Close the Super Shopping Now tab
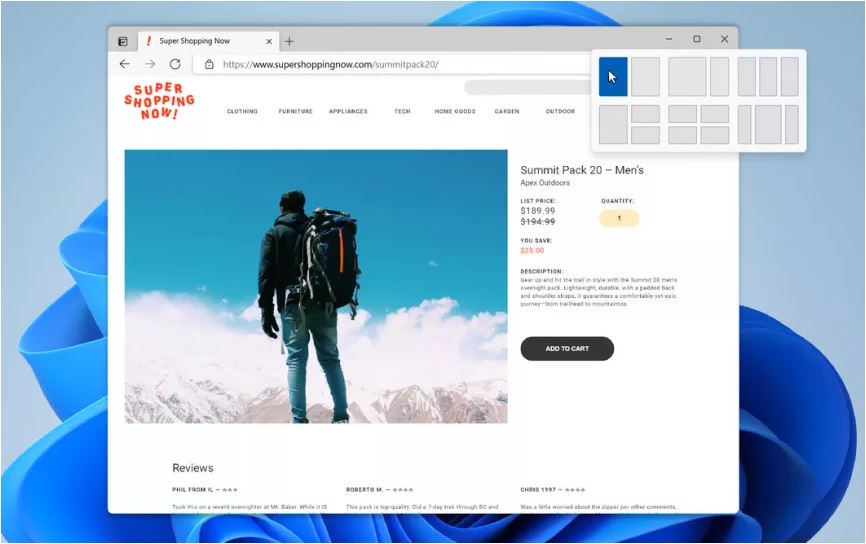 pos(269,41)
